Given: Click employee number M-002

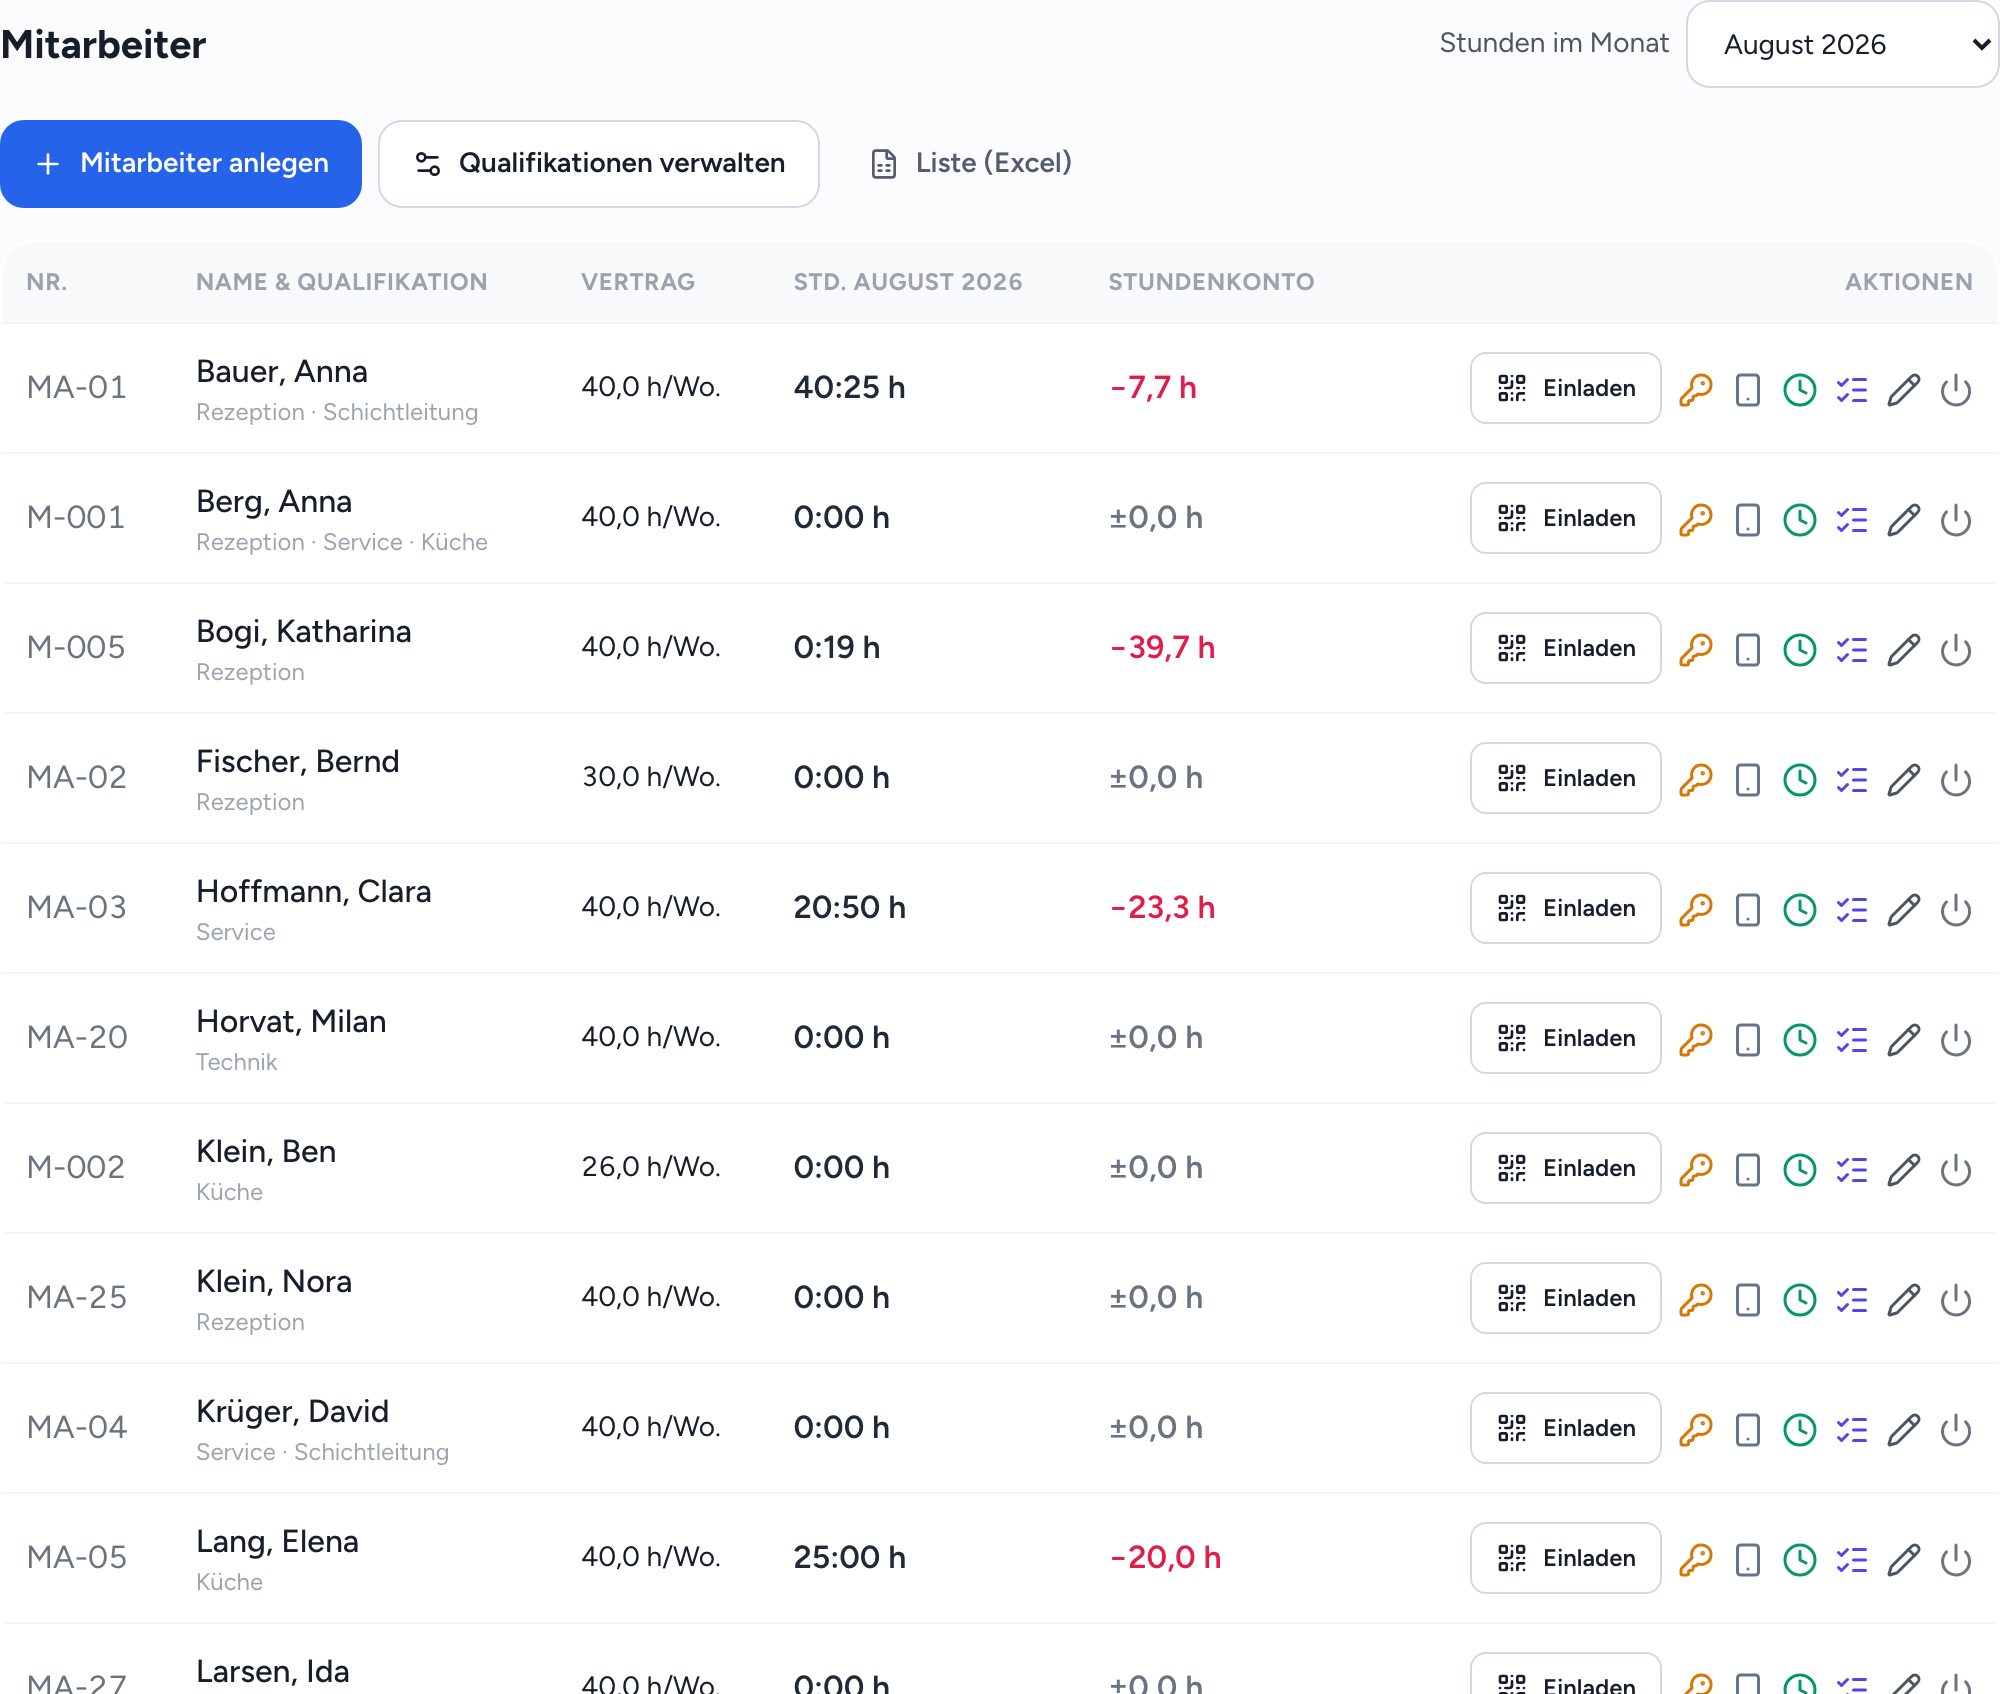Looking at the screenshot, I should point(76,1168).
